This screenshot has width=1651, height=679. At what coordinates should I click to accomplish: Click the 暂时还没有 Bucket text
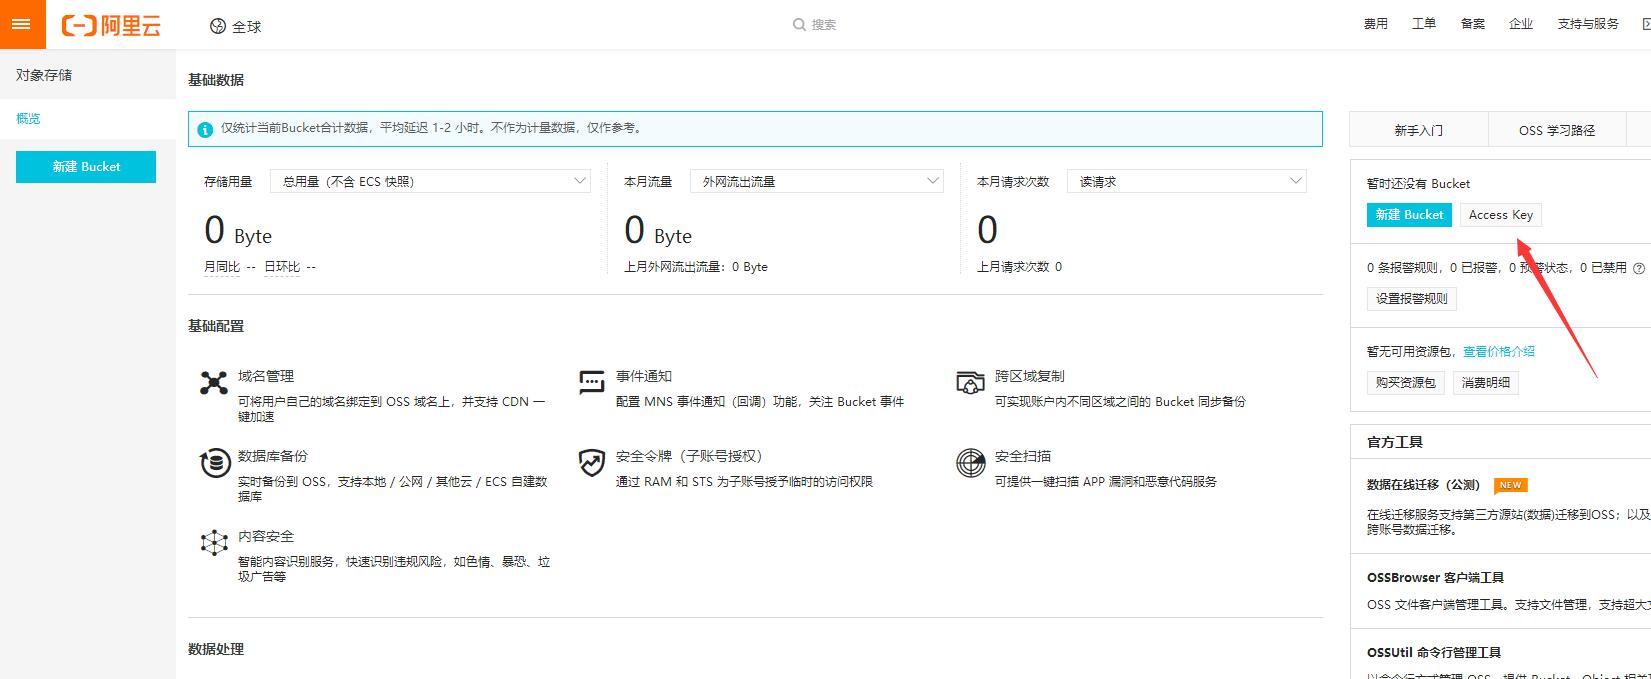(1418, 184)
